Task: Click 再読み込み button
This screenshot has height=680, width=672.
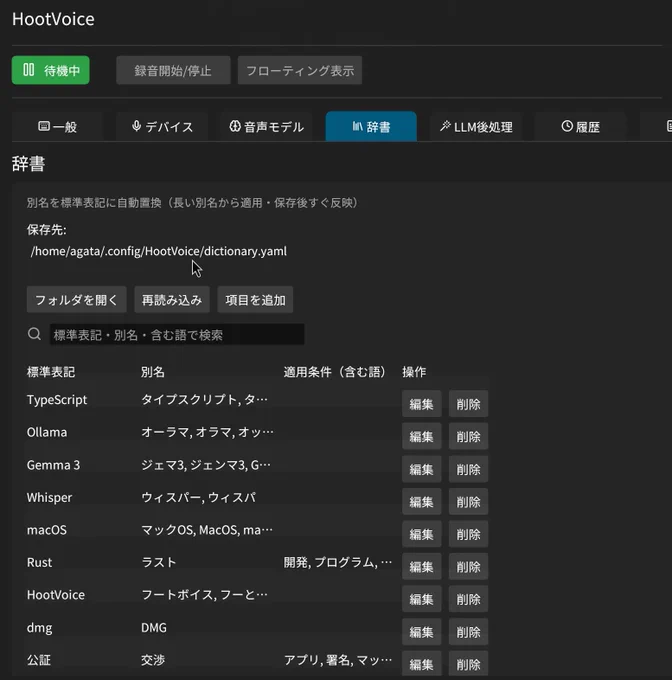Action: click(x=172, y=300)
